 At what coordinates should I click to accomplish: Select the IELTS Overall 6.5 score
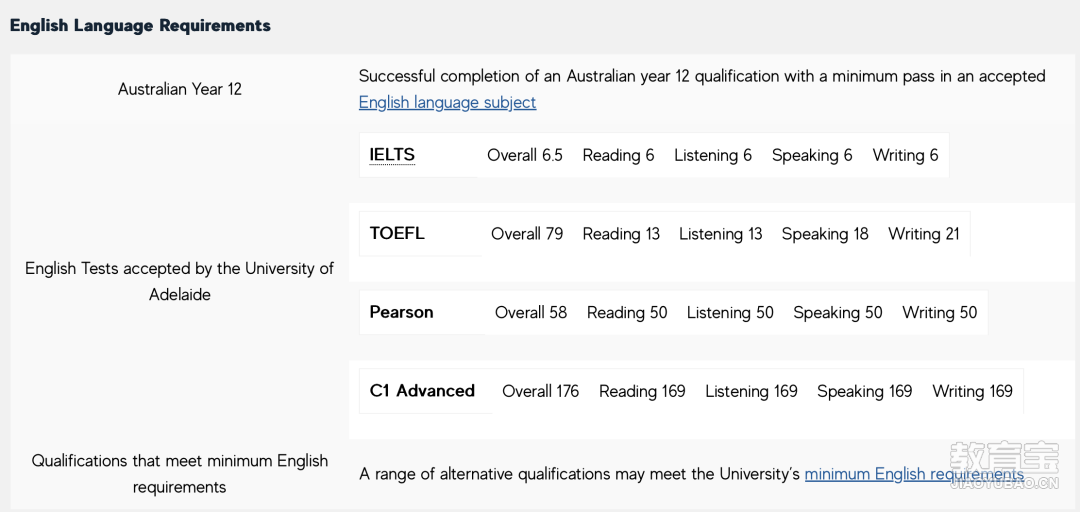(x=525, y=155)
